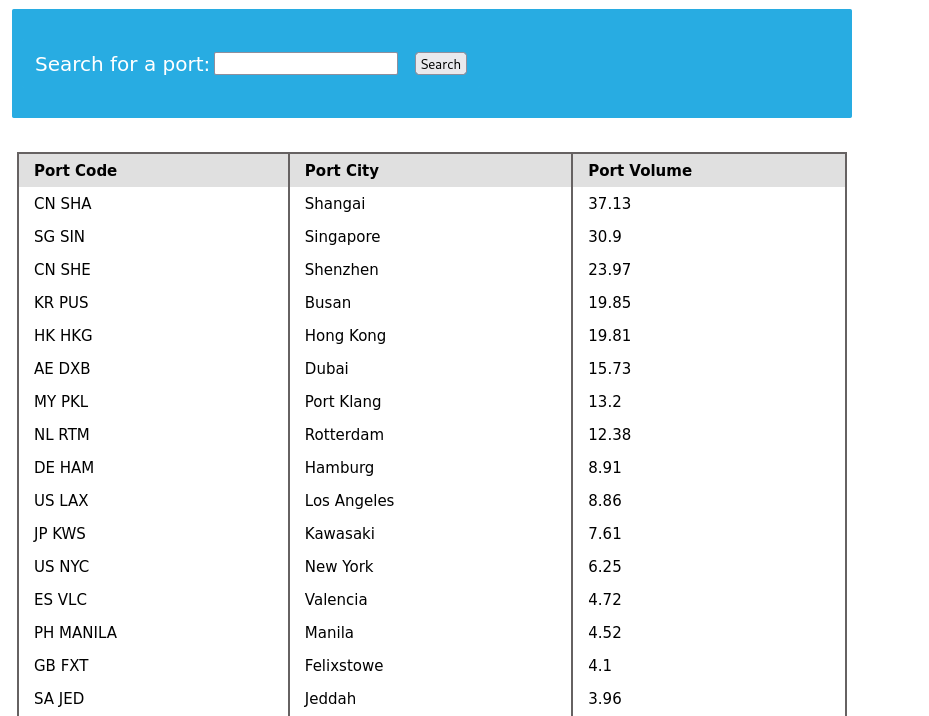Select the New York volume 6.25 cell
The width and height of the screenshot is (929, 716).
tap(604, 567)
